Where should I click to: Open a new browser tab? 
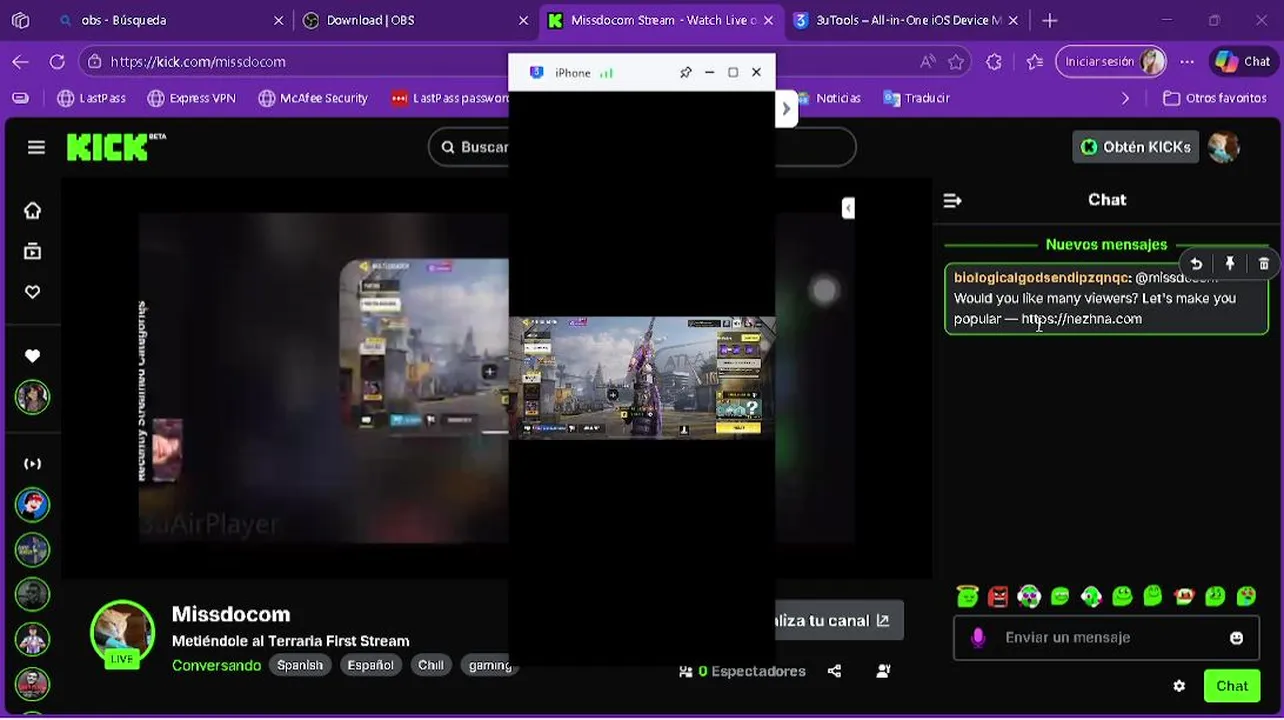1049,20
